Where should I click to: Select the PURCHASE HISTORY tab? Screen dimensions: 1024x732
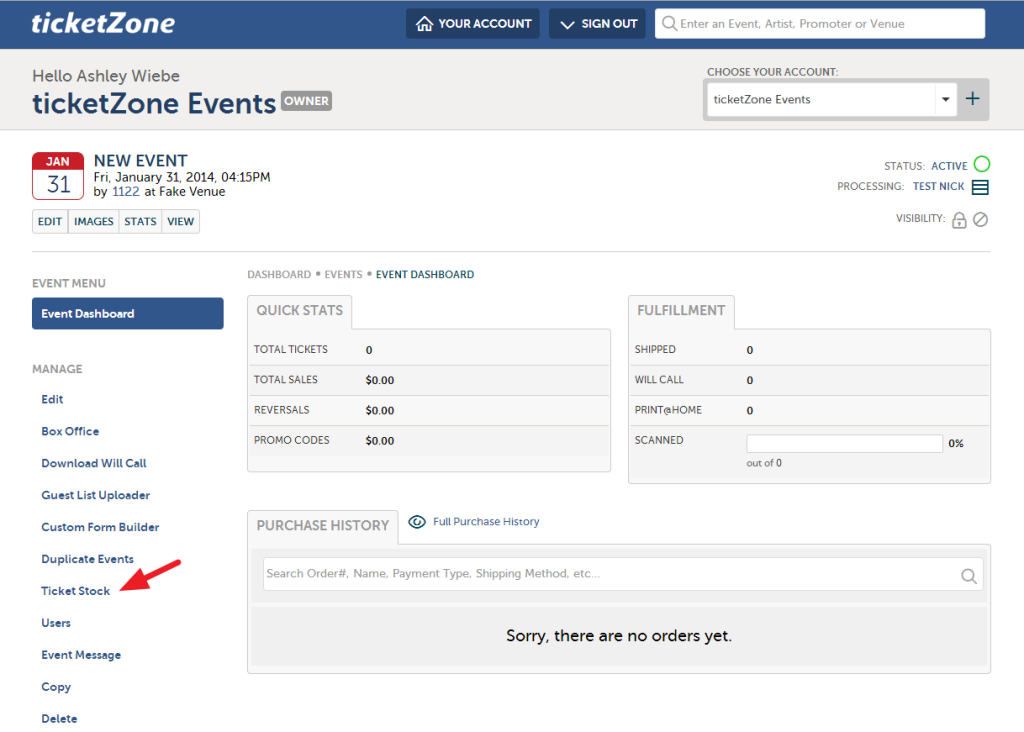(x=323, y=526)
